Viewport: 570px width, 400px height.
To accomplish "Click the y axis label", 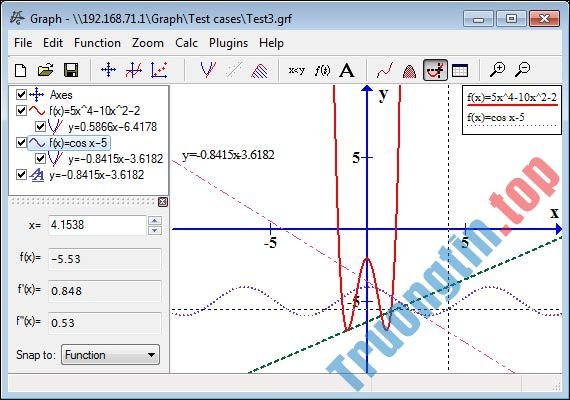I will [x=383, y=95].
